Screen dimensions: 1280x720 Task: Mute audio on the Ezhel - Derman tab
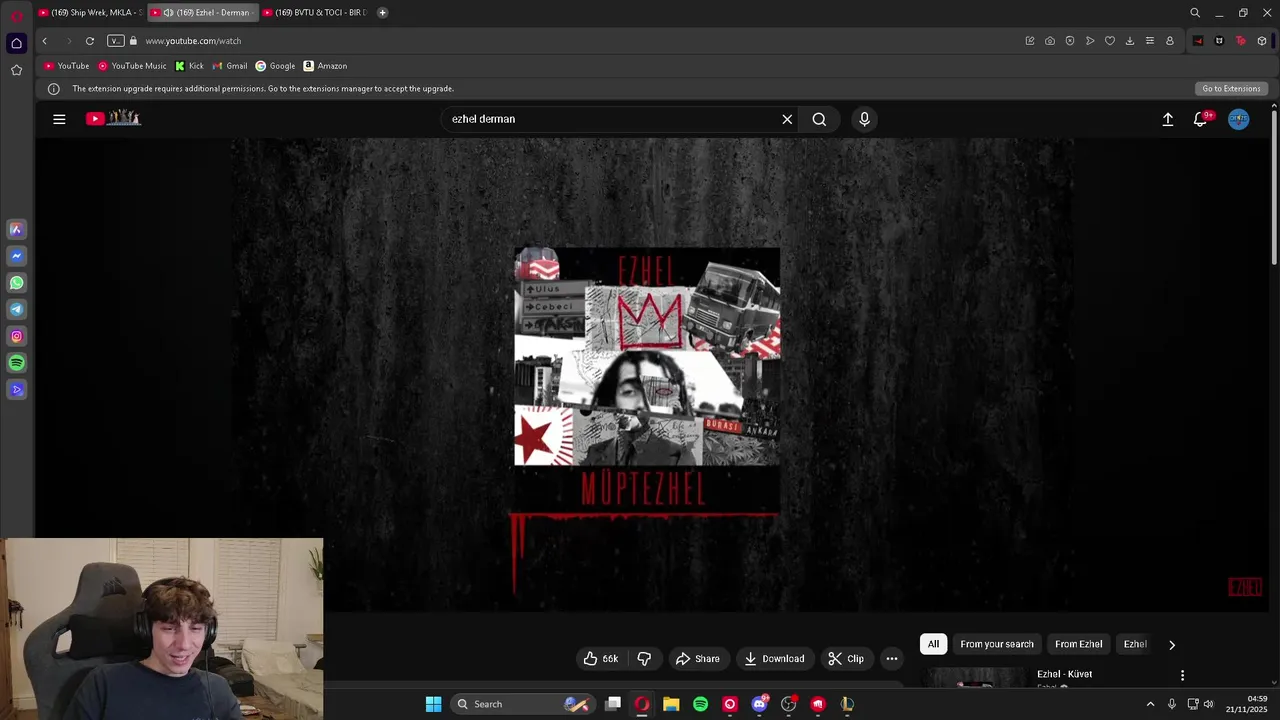pos(168,13)
